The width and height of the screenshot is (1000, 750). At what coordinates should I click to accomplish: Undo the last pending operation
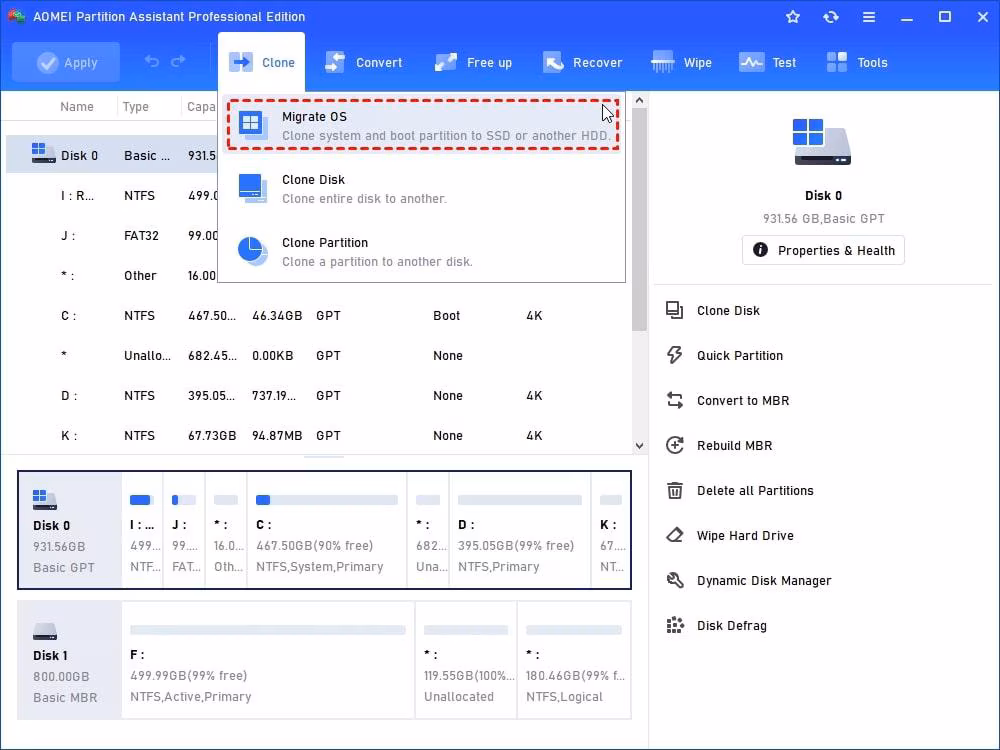tap(152, 61)
